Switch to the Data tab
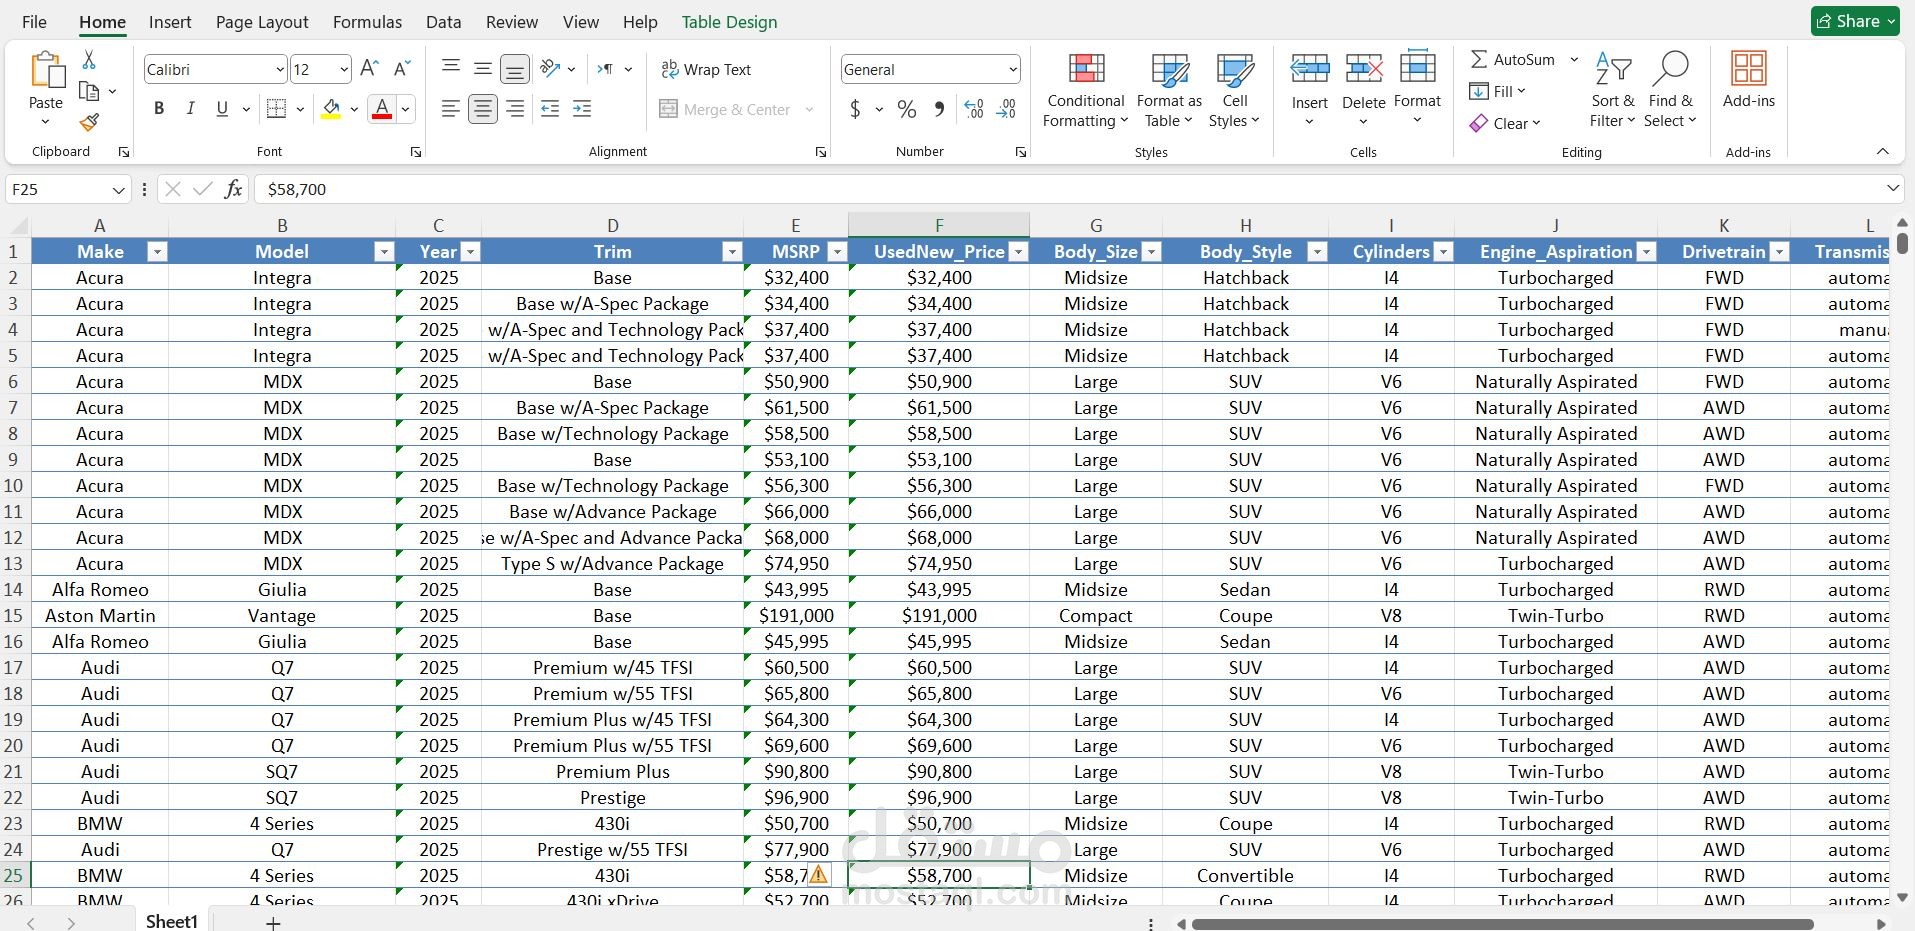 click(443, 22)
